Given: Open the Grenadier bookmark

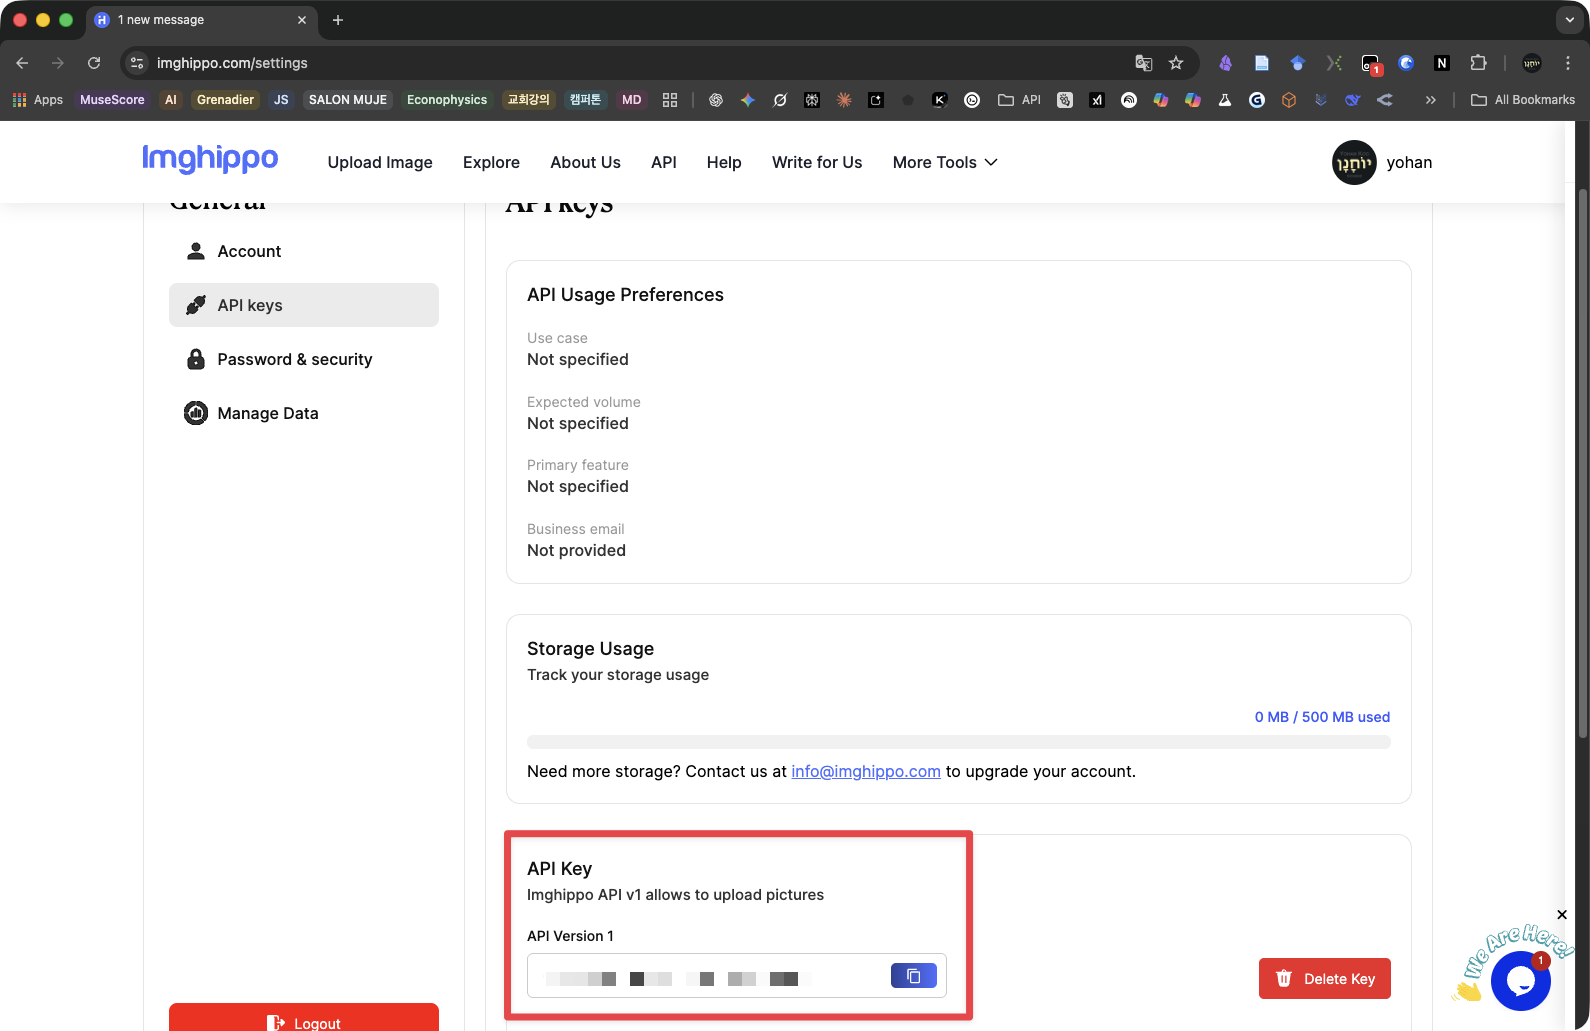Looking at the screenshot, I should tap(225, 100).
